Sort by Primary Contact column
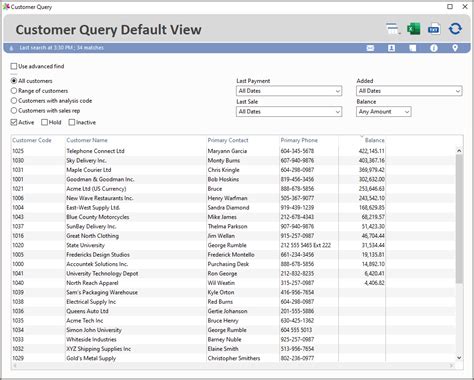 [228, 140]
